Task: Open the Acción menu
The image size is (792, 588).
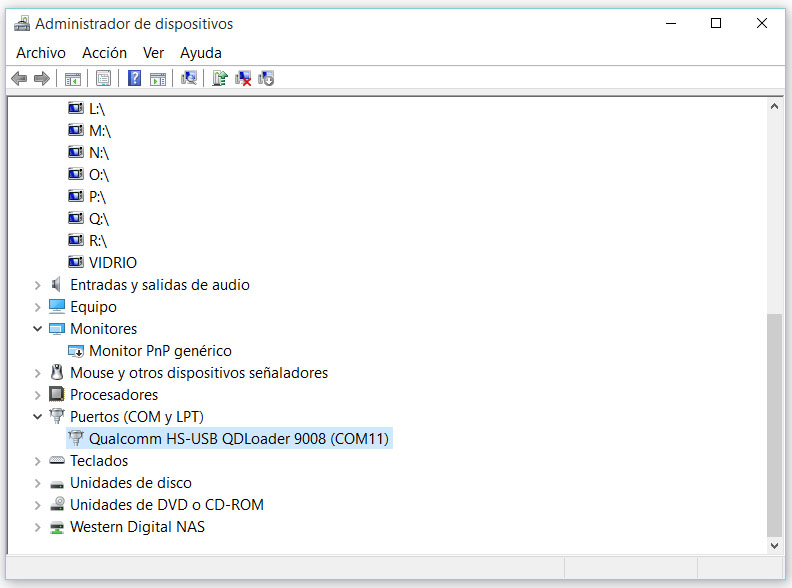Action: [x=104, y=53]
